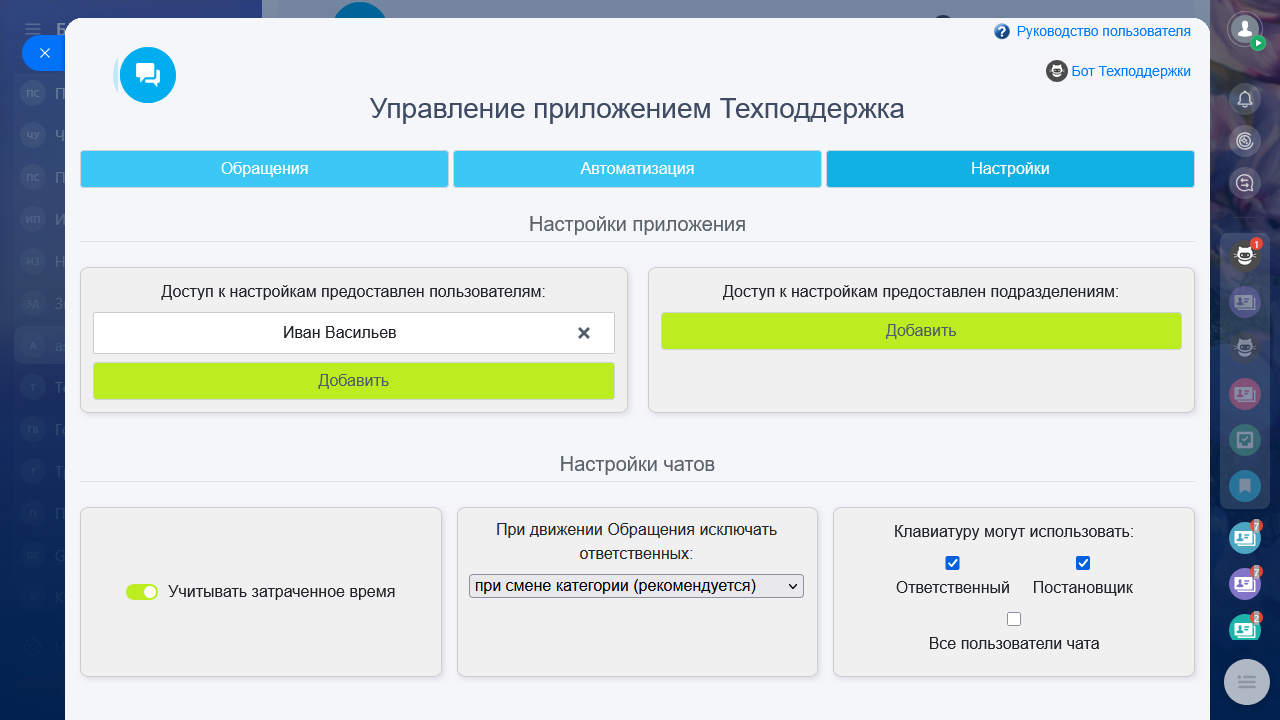Toggle the Учитывать затраченное время switch
This screenshot has height=720, width=1280.
pyautogui.click(x=142, y=592)
